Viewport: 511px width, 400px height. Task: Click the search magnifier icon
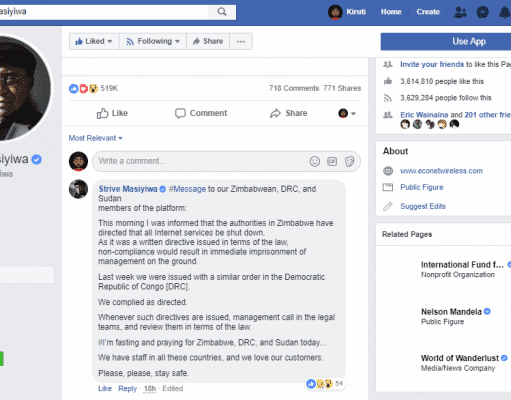tap(222, 12)
